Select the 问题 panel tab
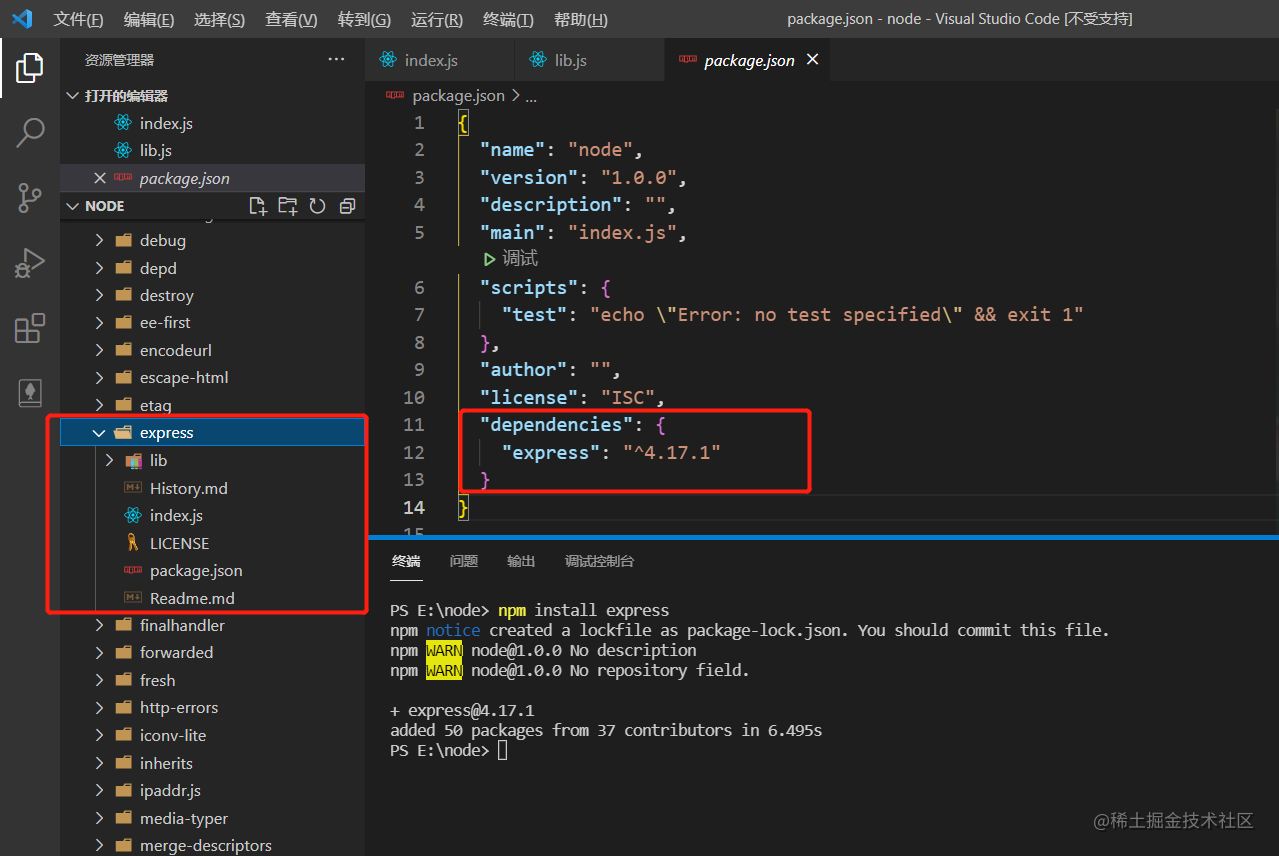 pos(464,561)
